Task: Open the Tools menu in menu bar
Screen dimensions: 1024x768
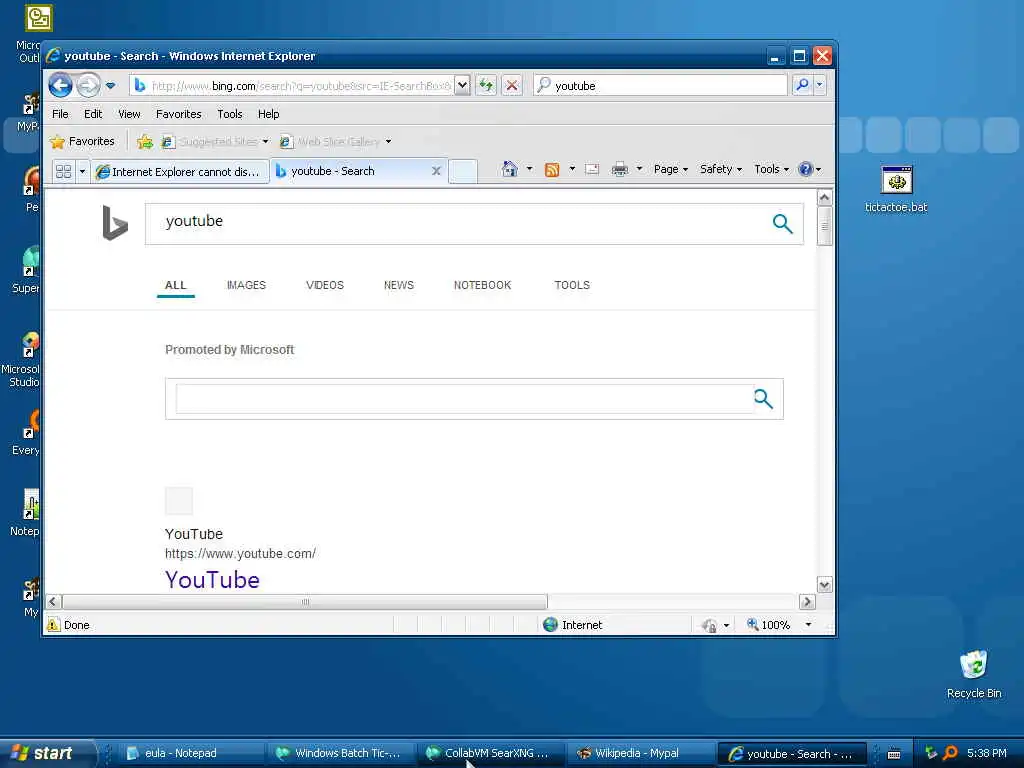Action: coord(230,114)
